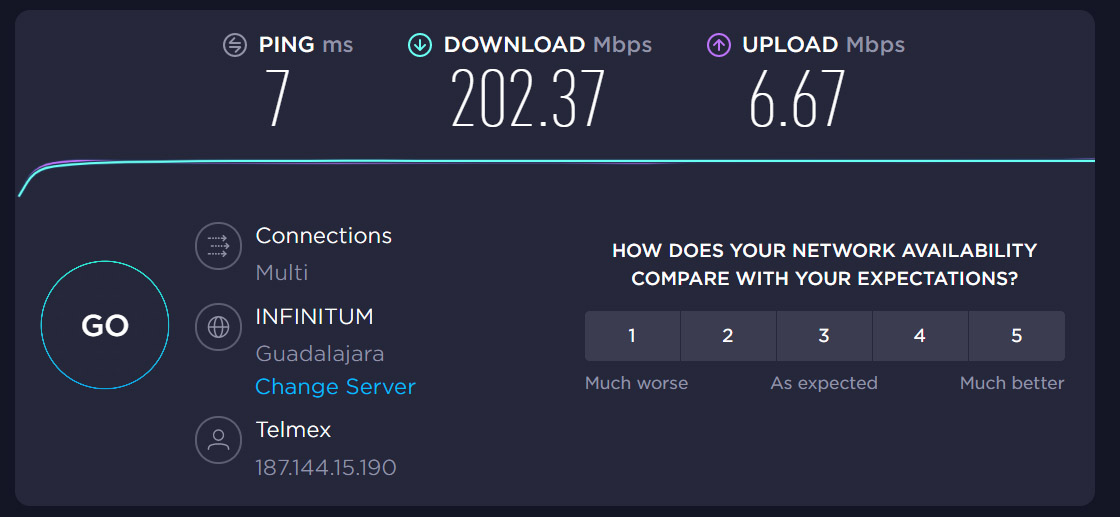
Task: Open the Change Server link
Action: tap(335, 387)
